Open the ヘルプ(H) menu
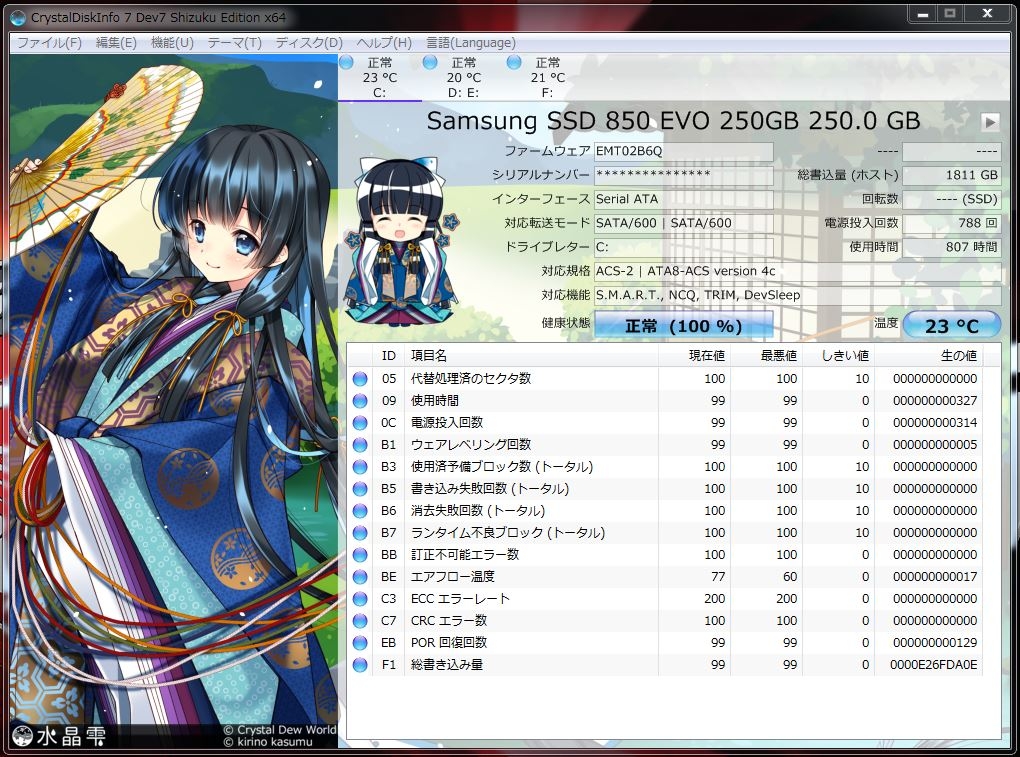 384,43
